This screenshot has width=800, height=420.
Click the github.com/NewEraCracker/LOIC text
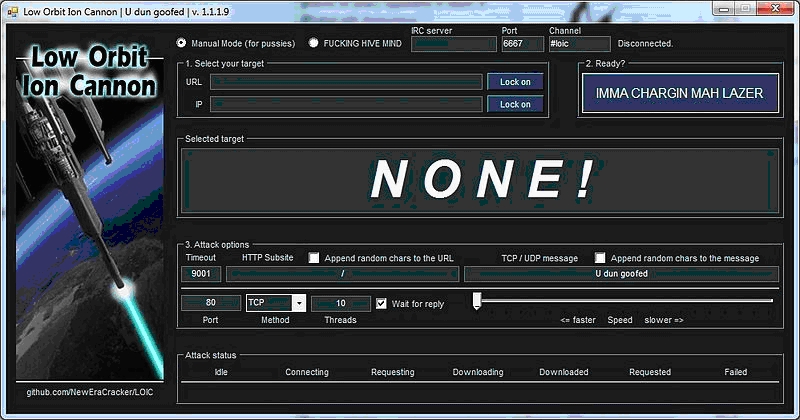[x=90, y=392]
